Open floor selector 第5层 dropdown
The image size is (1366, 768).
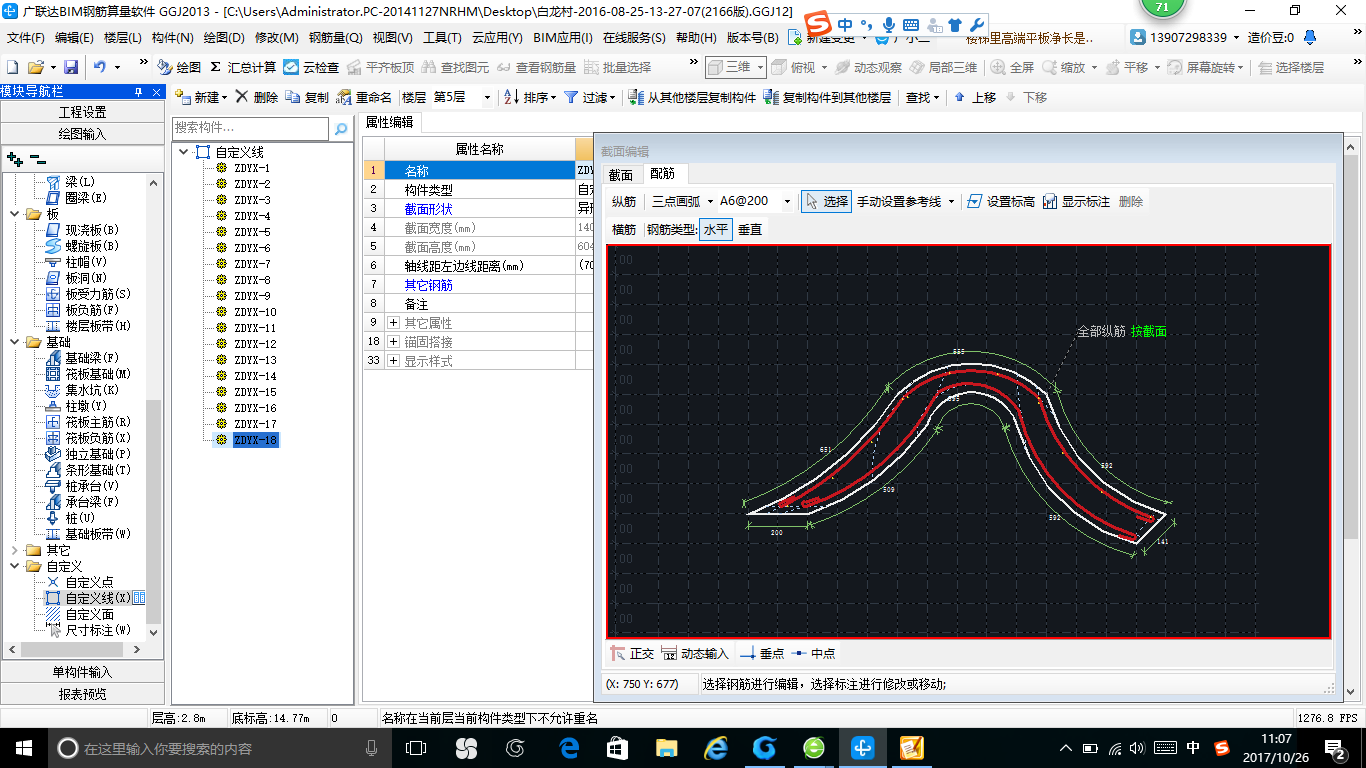pyautogui.click(x=487, y=97)
